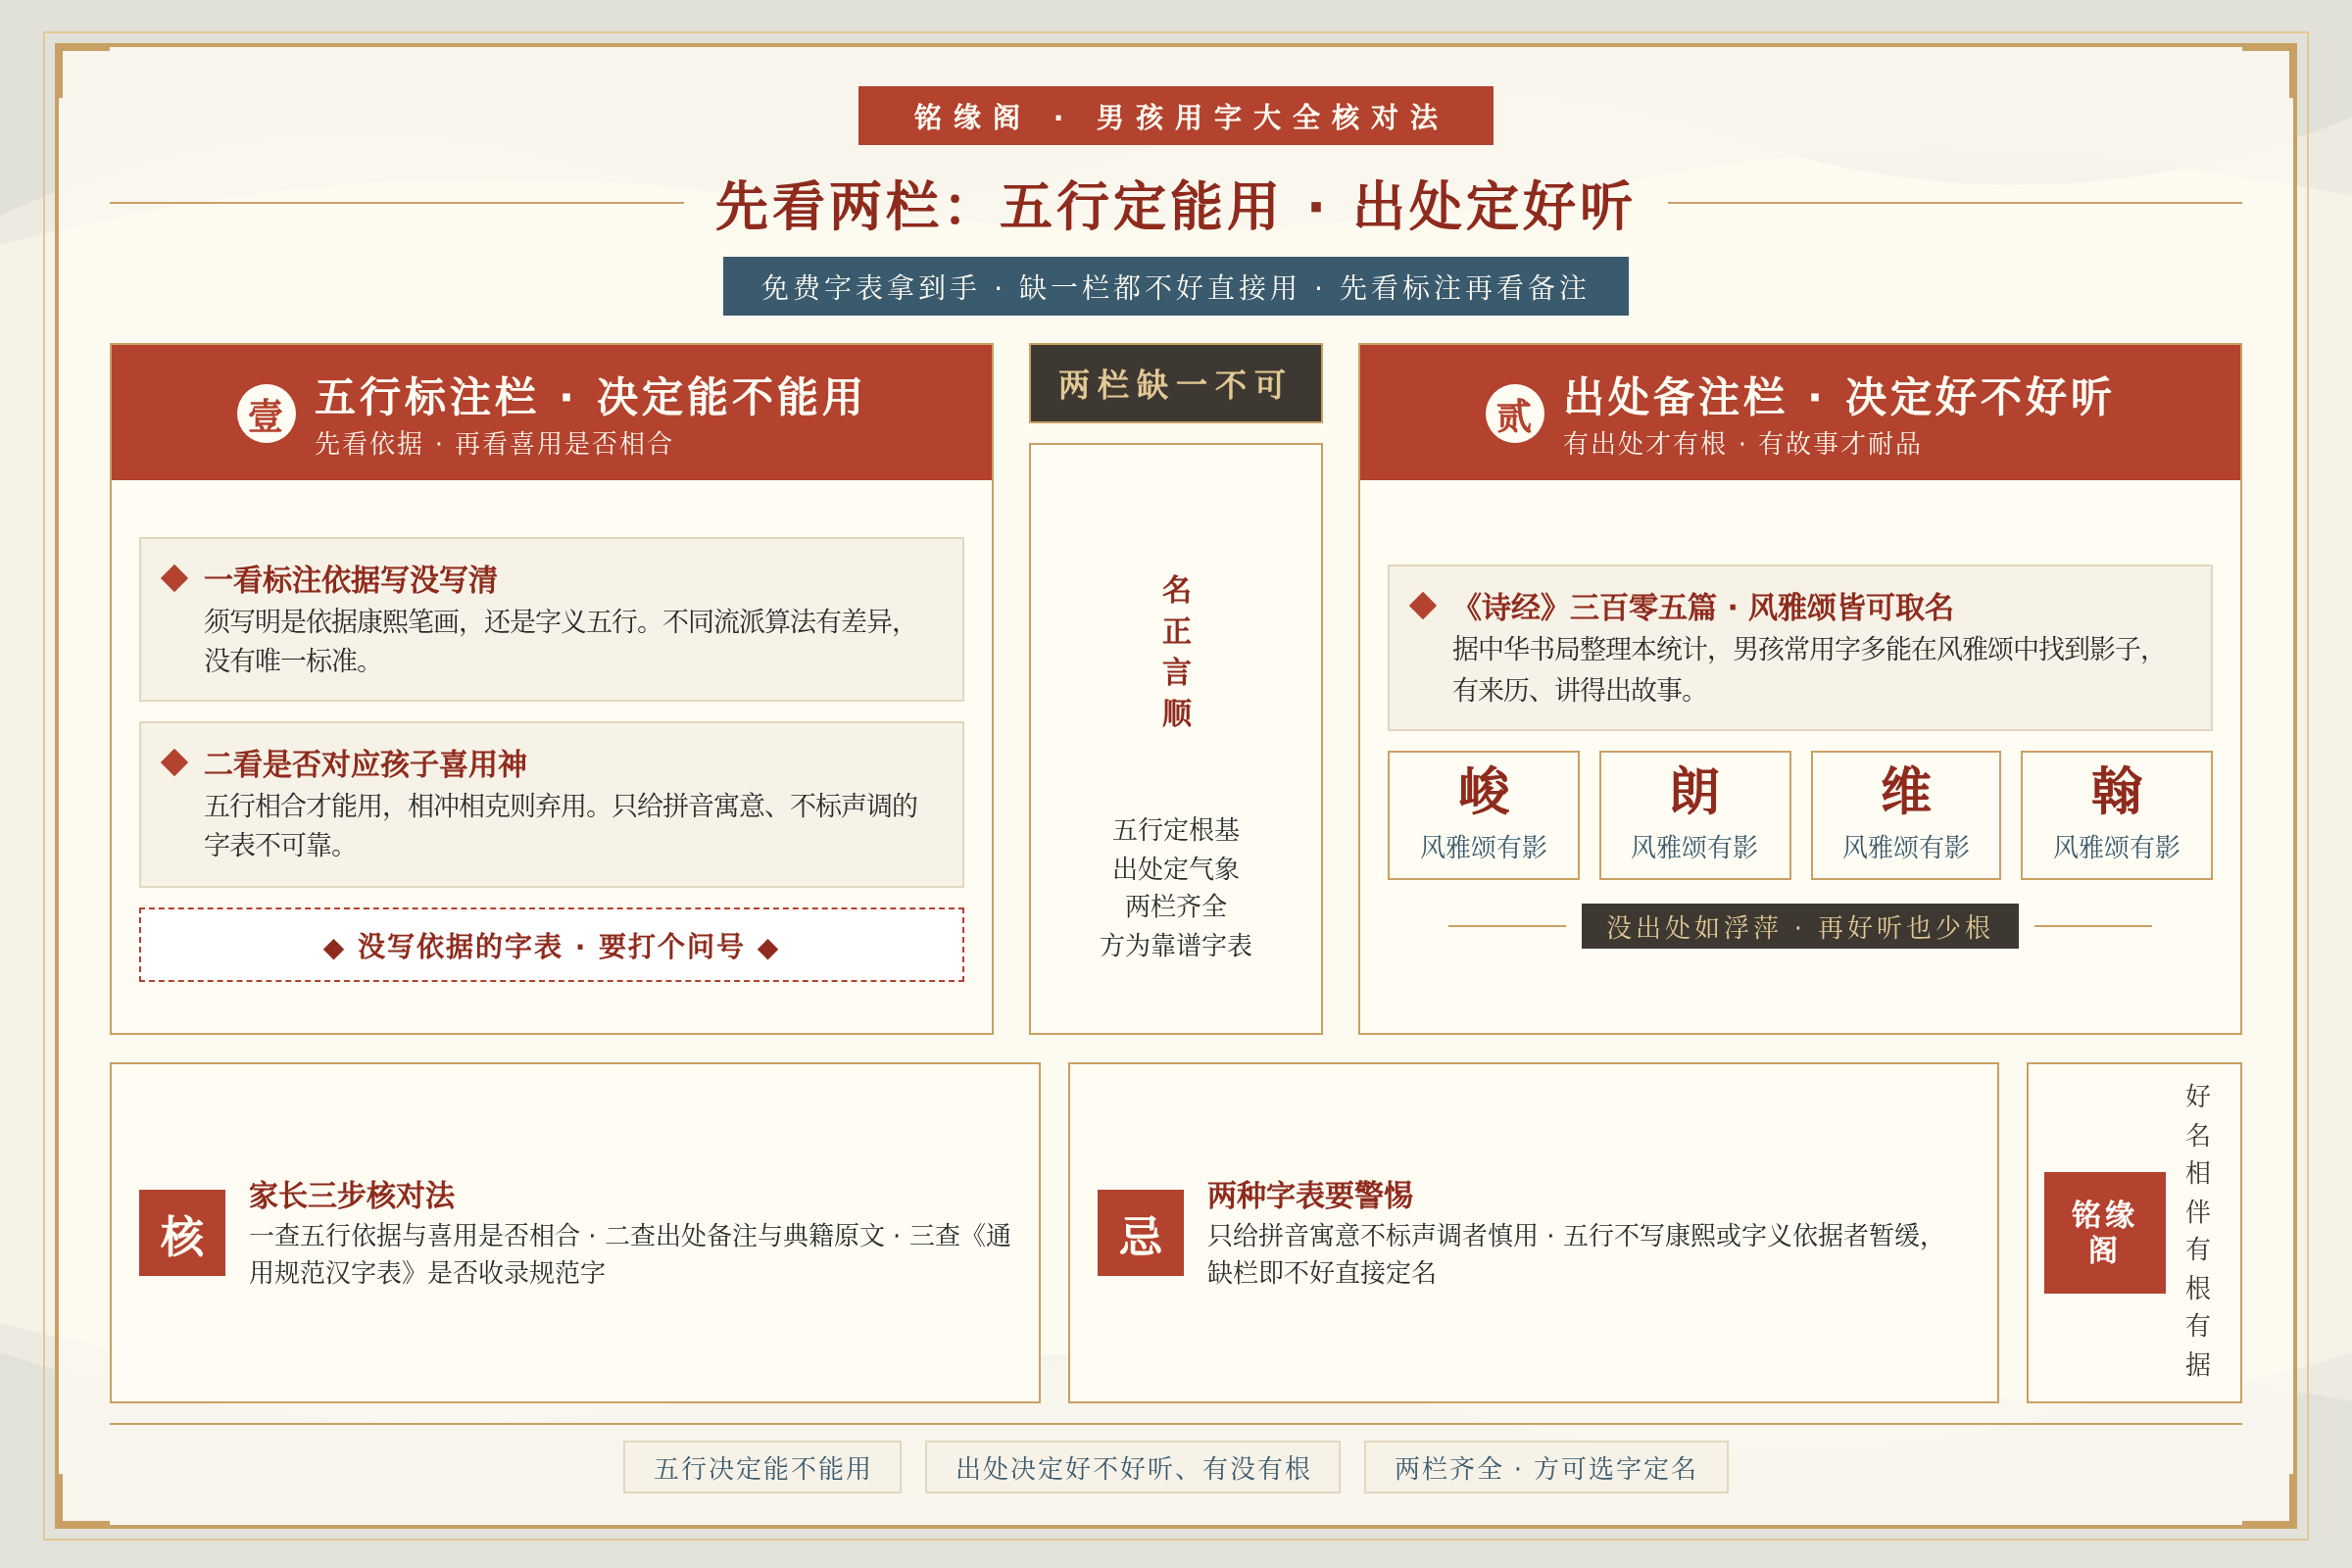Click the vertical text 名正言顺
Screen dimensions: 2352x1568
pyautogui.click(x=1176, y=650)
